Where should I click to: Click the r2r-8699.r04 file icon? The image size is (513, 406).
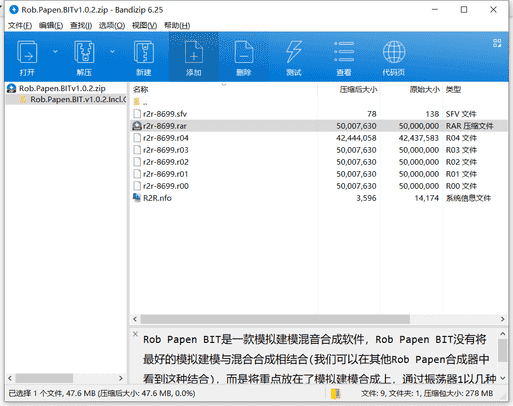pyautogui.click(x=137, y=138)
